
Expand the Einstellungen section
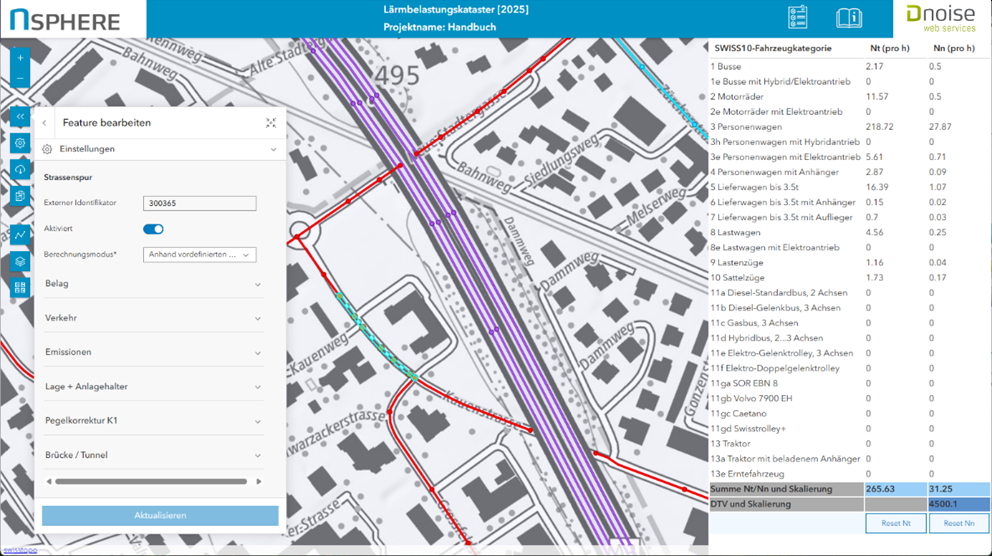click(160, 149)
